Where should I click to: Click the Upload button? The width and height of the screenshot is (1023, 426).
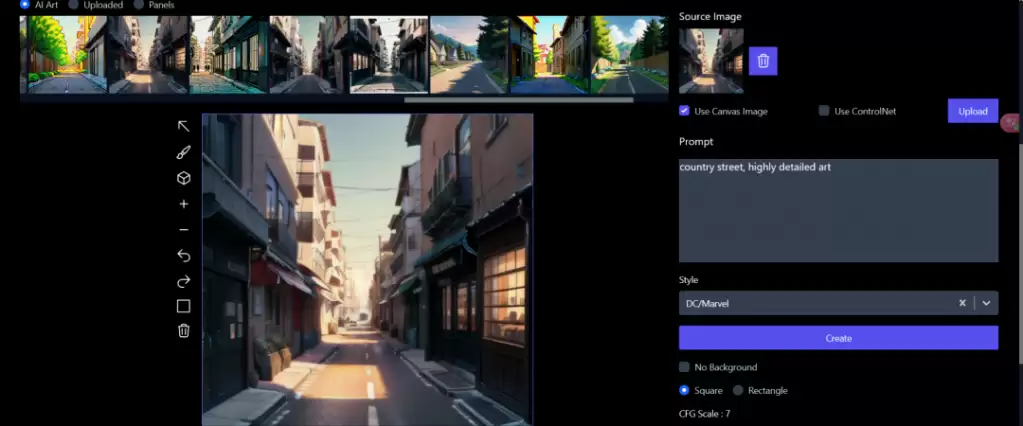(x=973, y=111)
